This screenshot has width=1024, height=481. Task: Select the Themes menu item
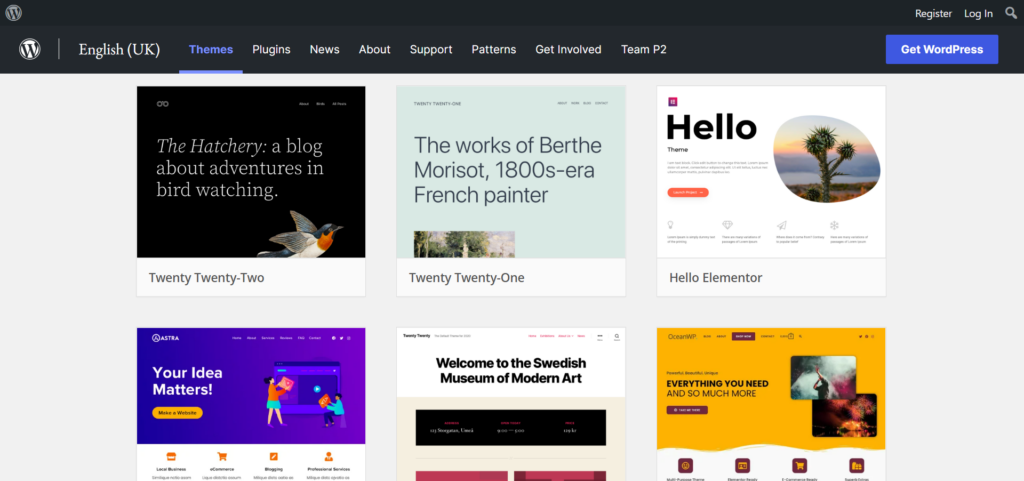(211, 50)
